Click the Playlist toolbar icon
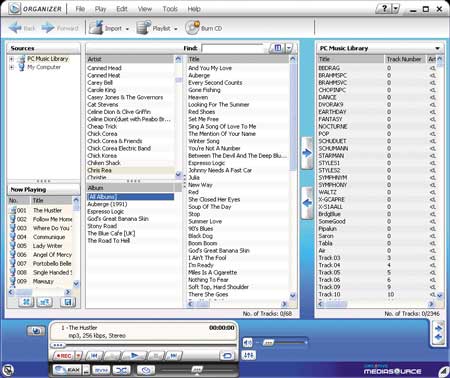450x378 pixels. tap(144, 28)
